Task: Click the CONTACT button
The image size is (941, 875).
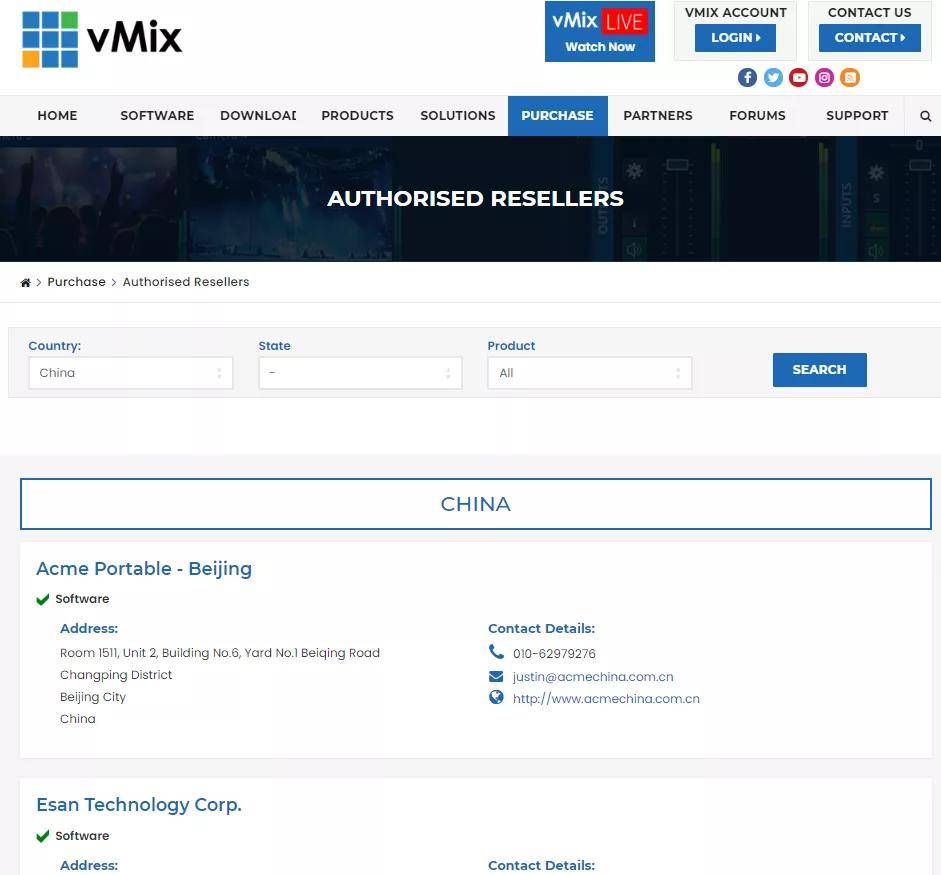Action: click(x=870, y=38)
